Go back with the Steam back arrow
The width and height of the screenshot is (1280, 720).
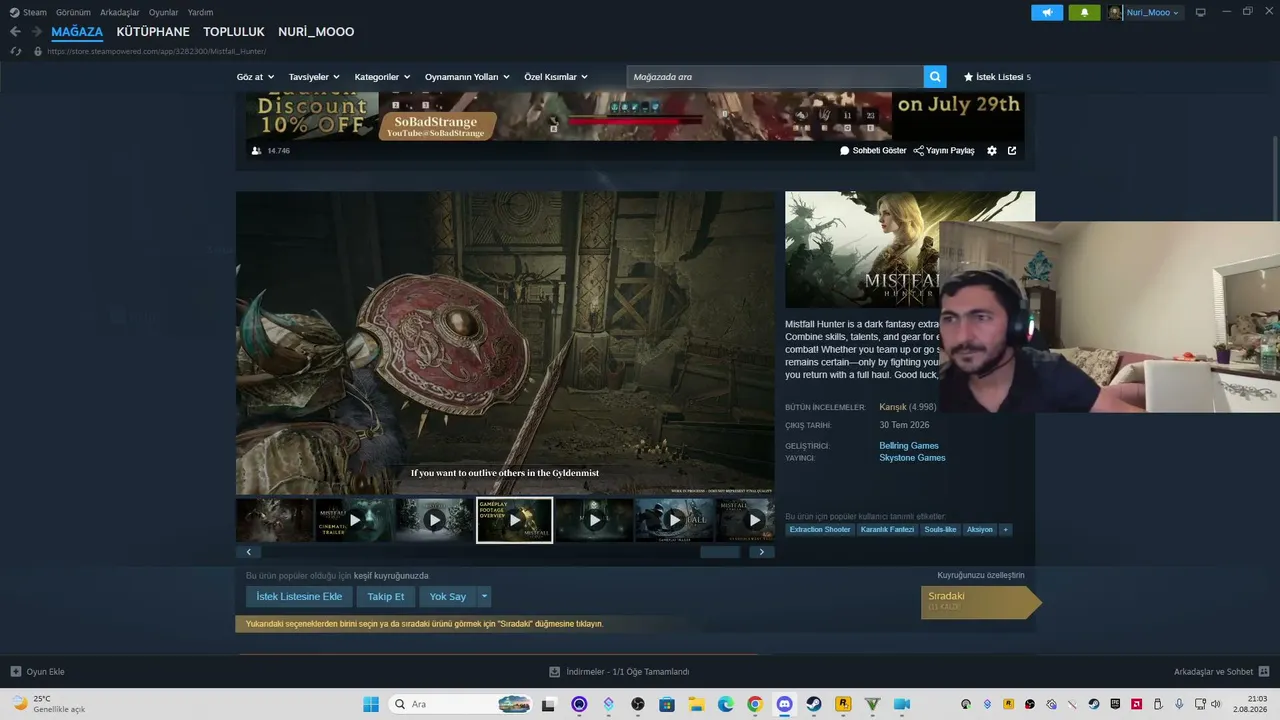pos(15,32)
